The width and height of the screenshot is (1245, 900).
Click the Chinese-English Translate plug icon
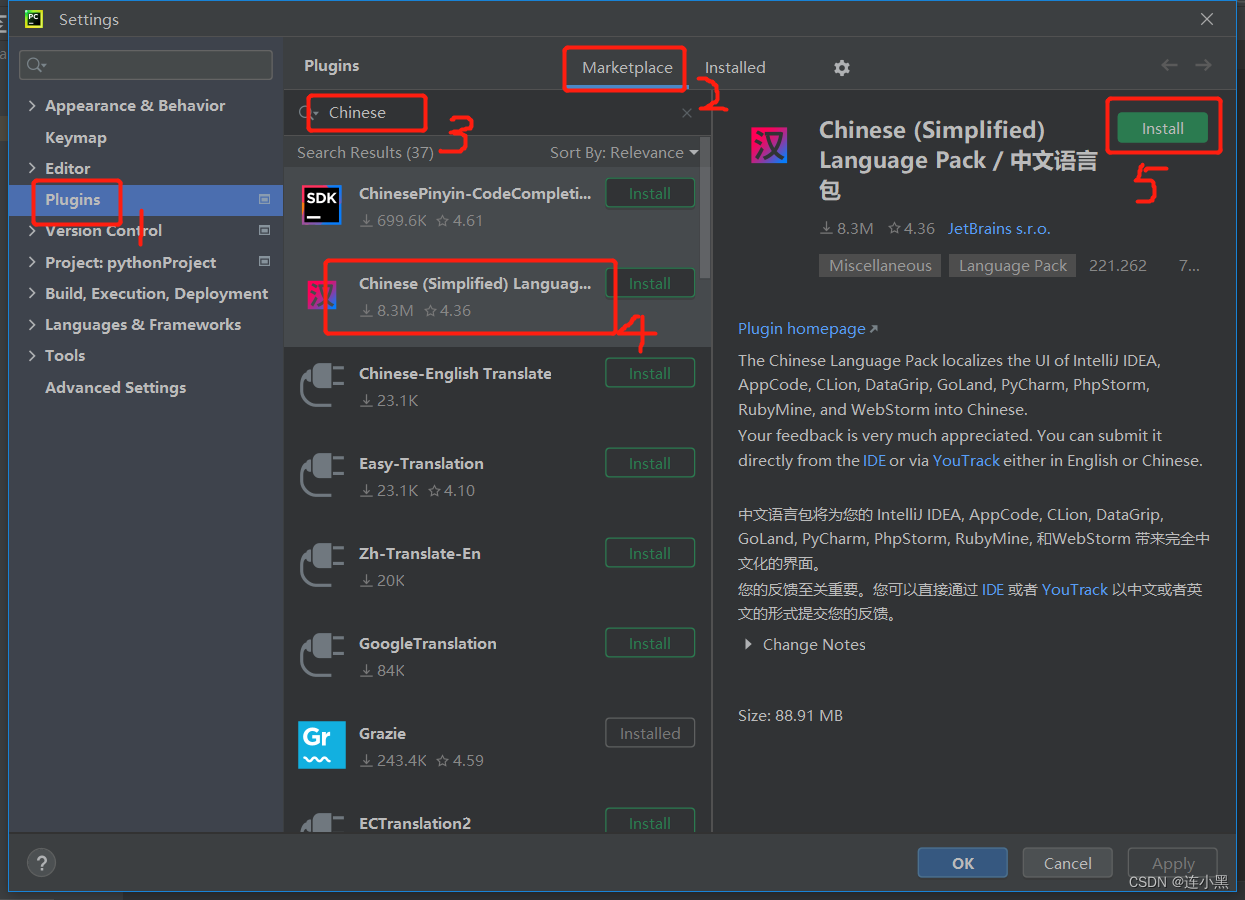[x=322, y=386]
